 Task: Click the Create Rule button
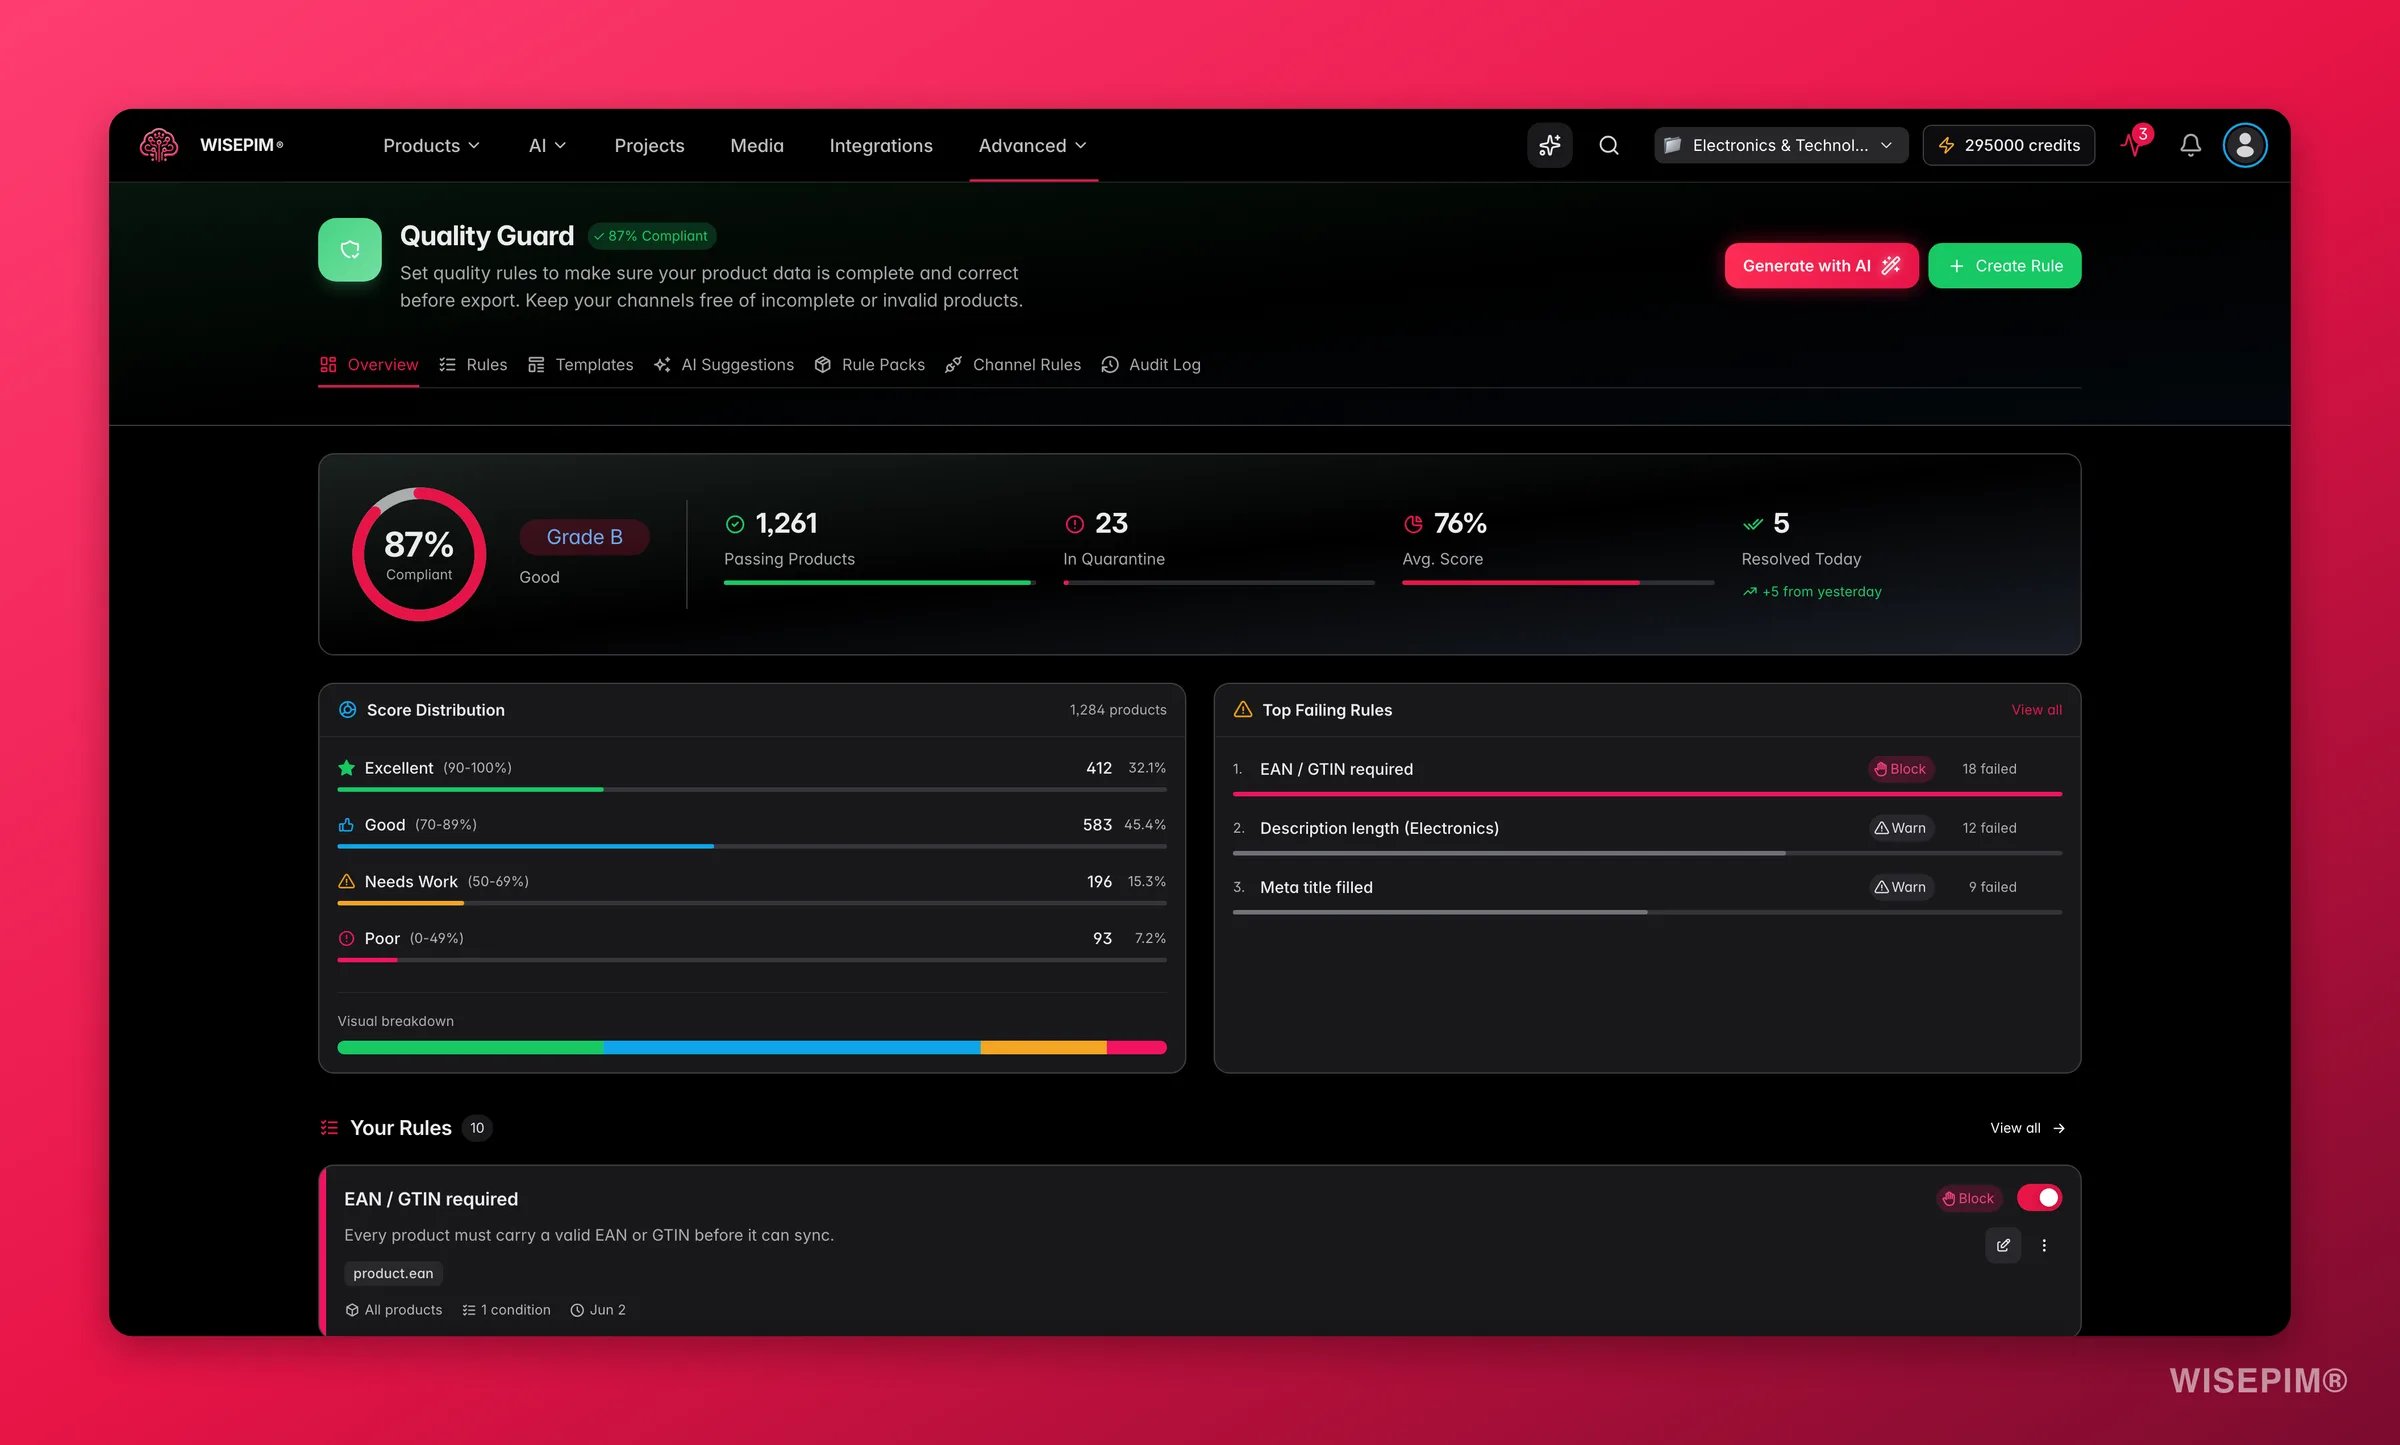coord(2004,265)
